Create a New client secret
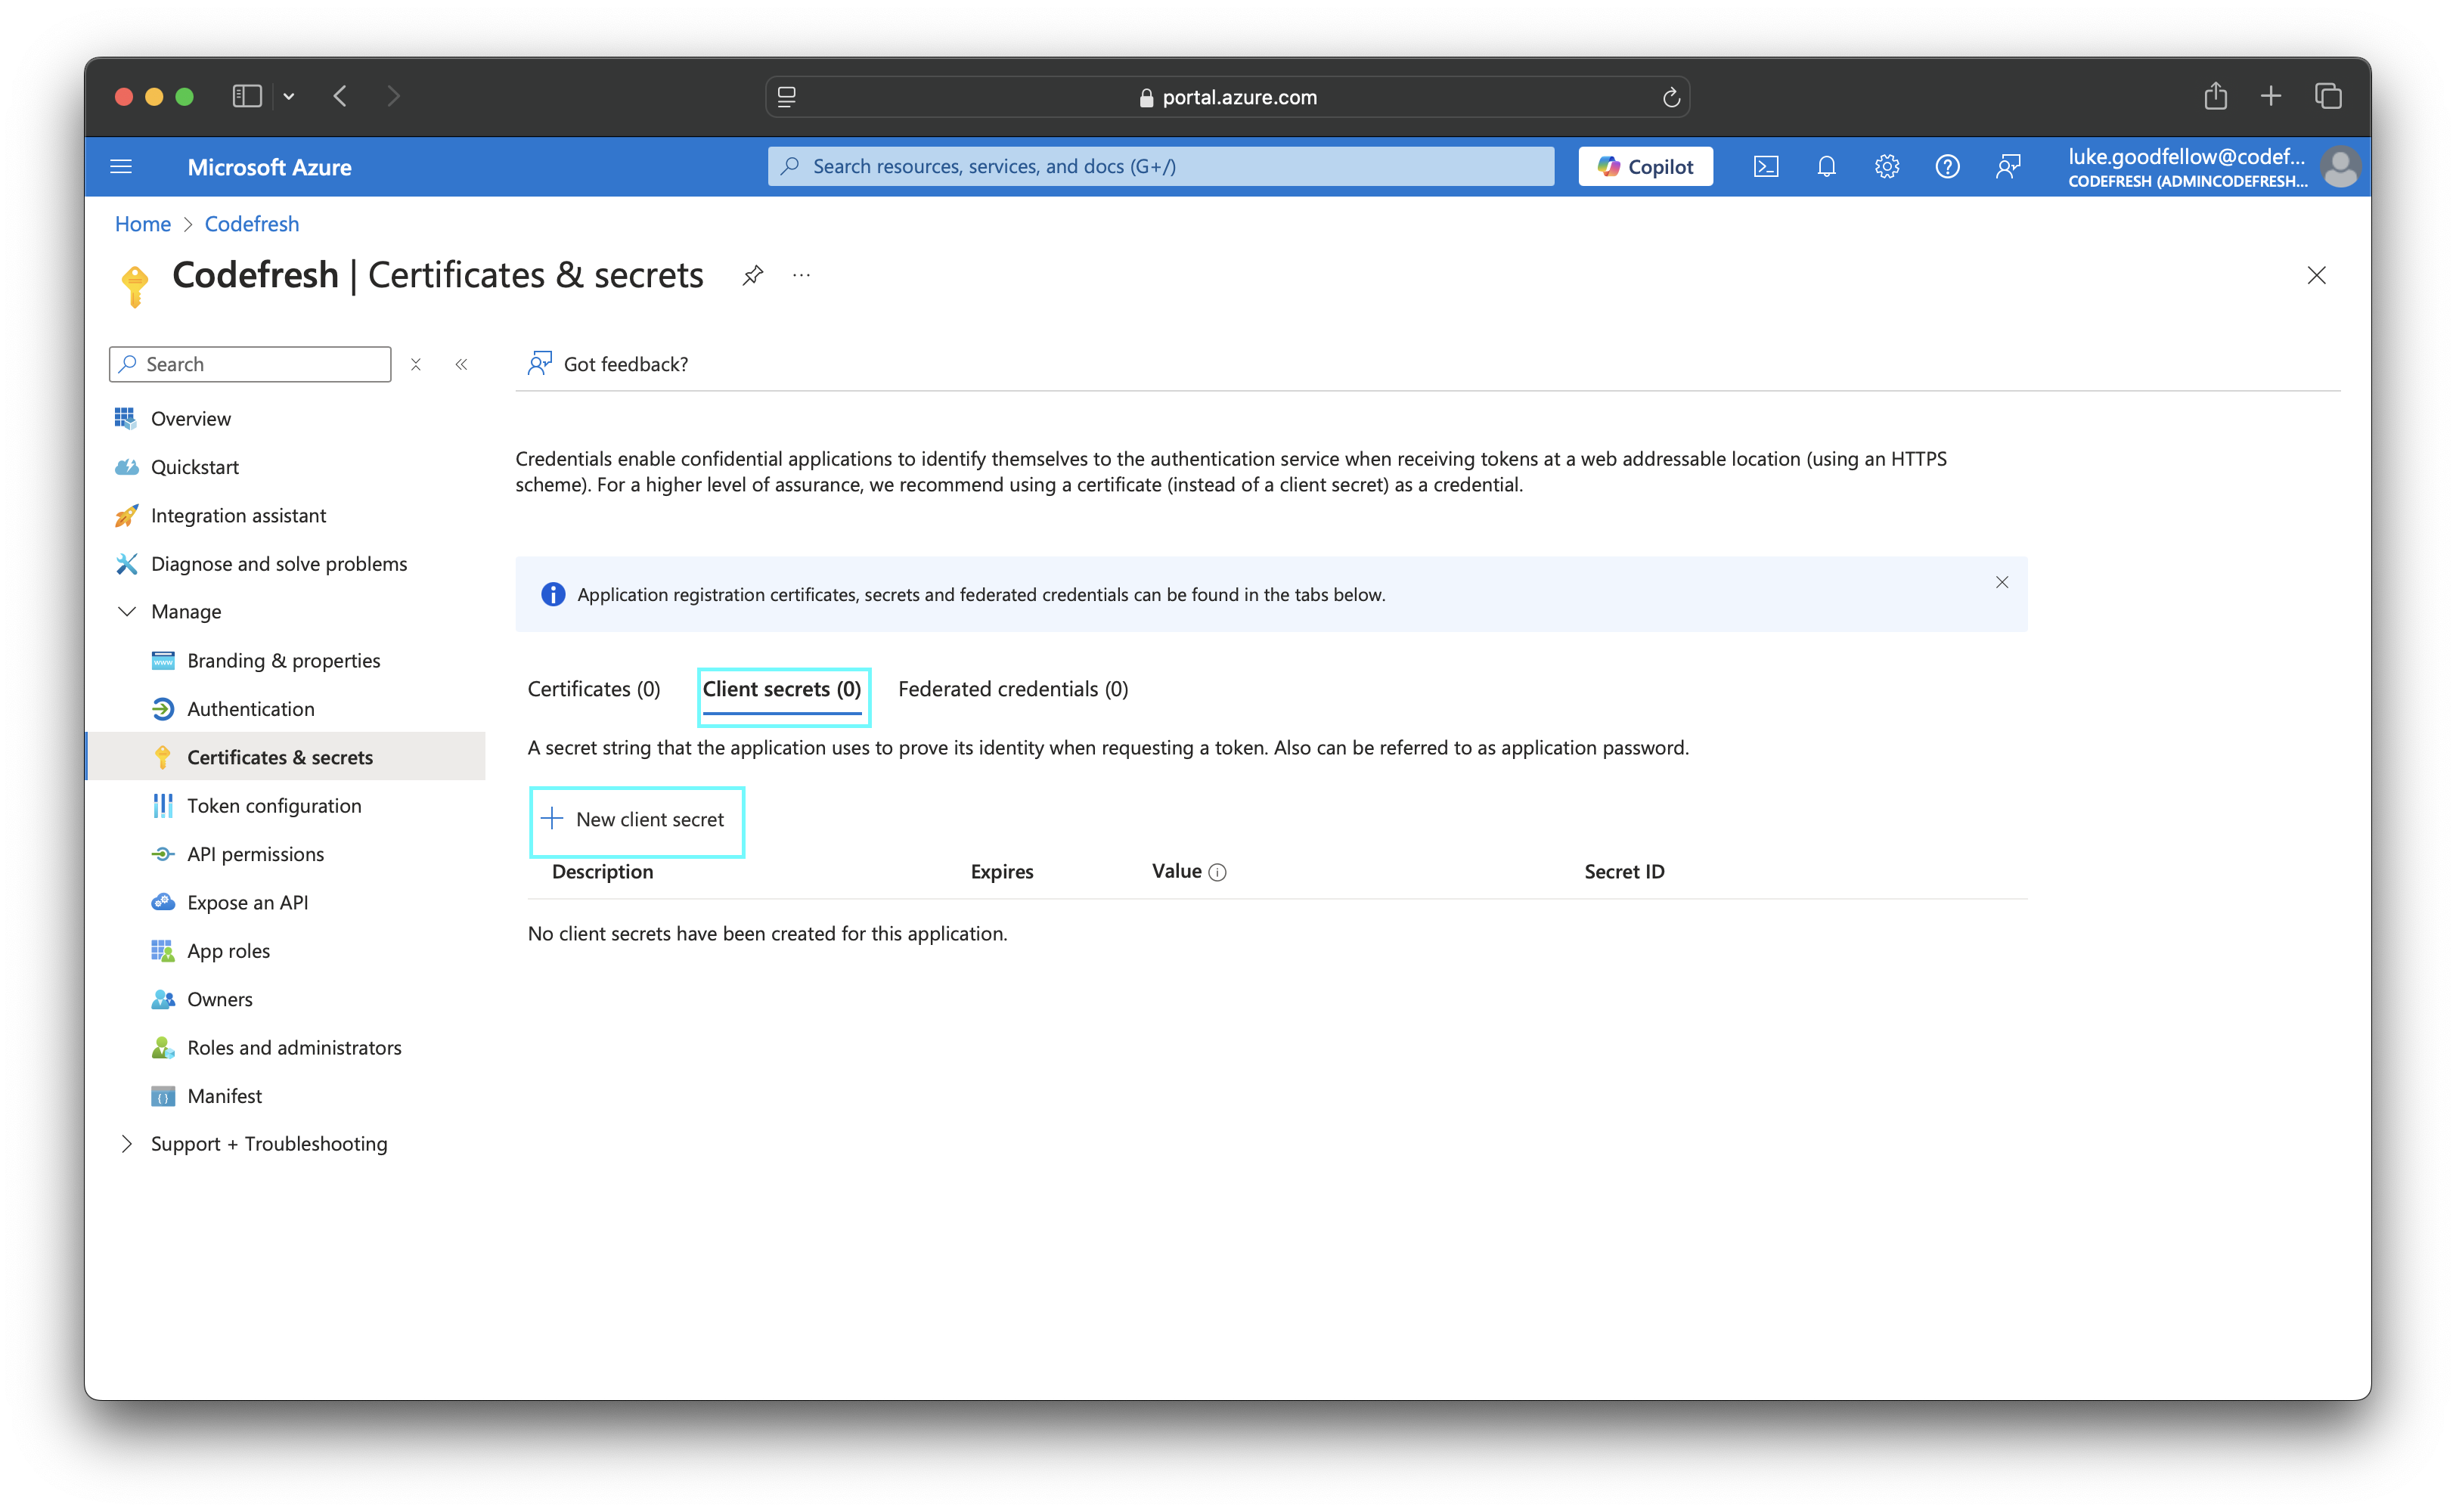Screen dimensions: 2456x1512 pyautogui.click(x=636, y=820)
